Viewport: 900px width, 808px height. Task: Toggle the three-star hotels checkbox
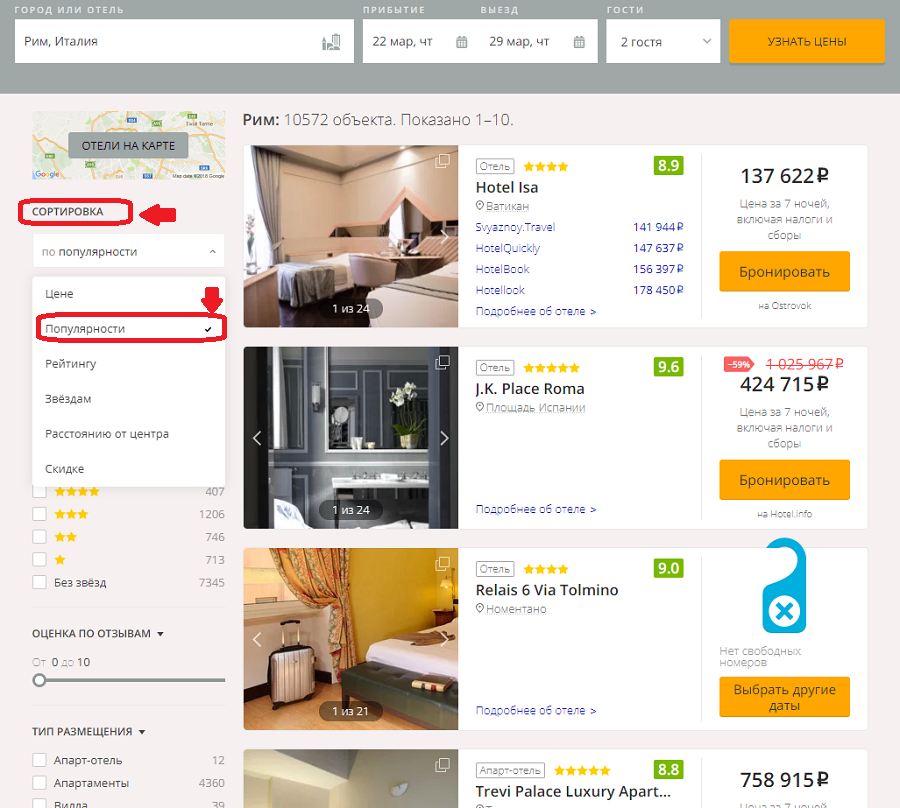(40, 514)
